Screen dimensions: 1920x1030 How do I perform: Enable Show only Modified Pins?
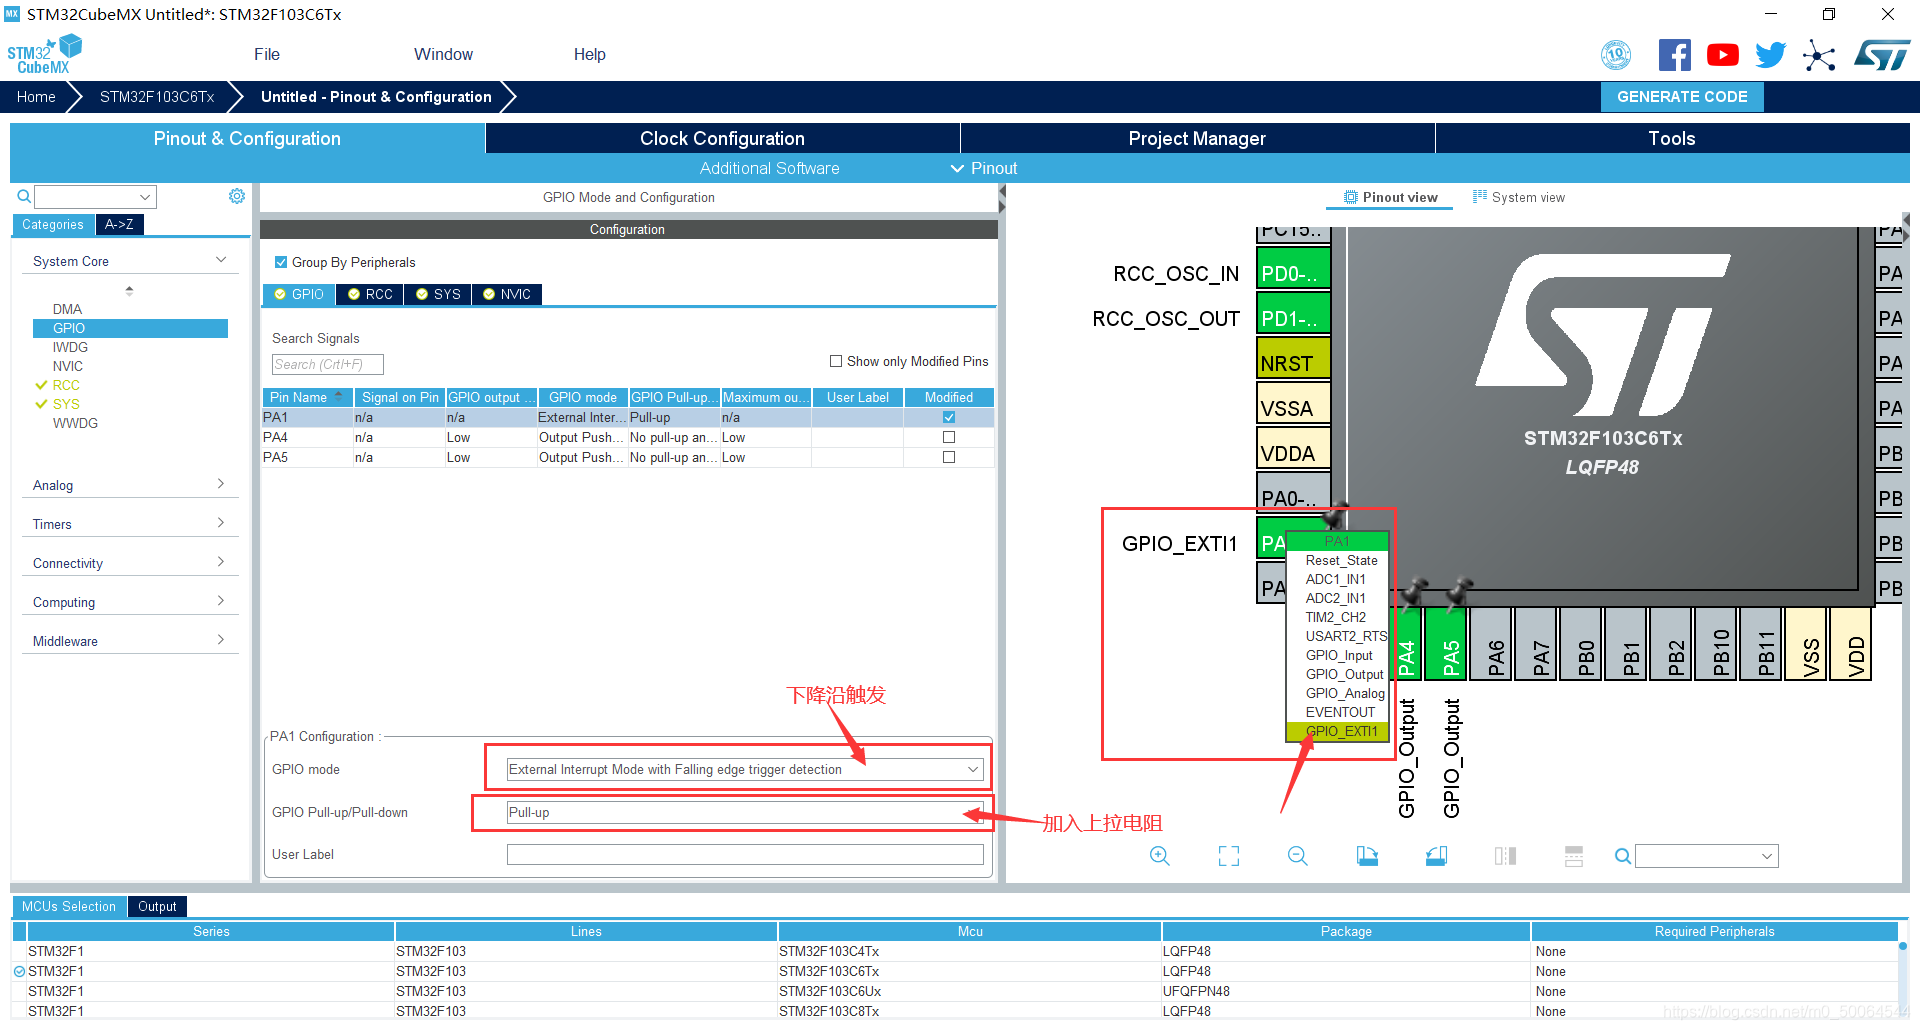coord(836,361)
